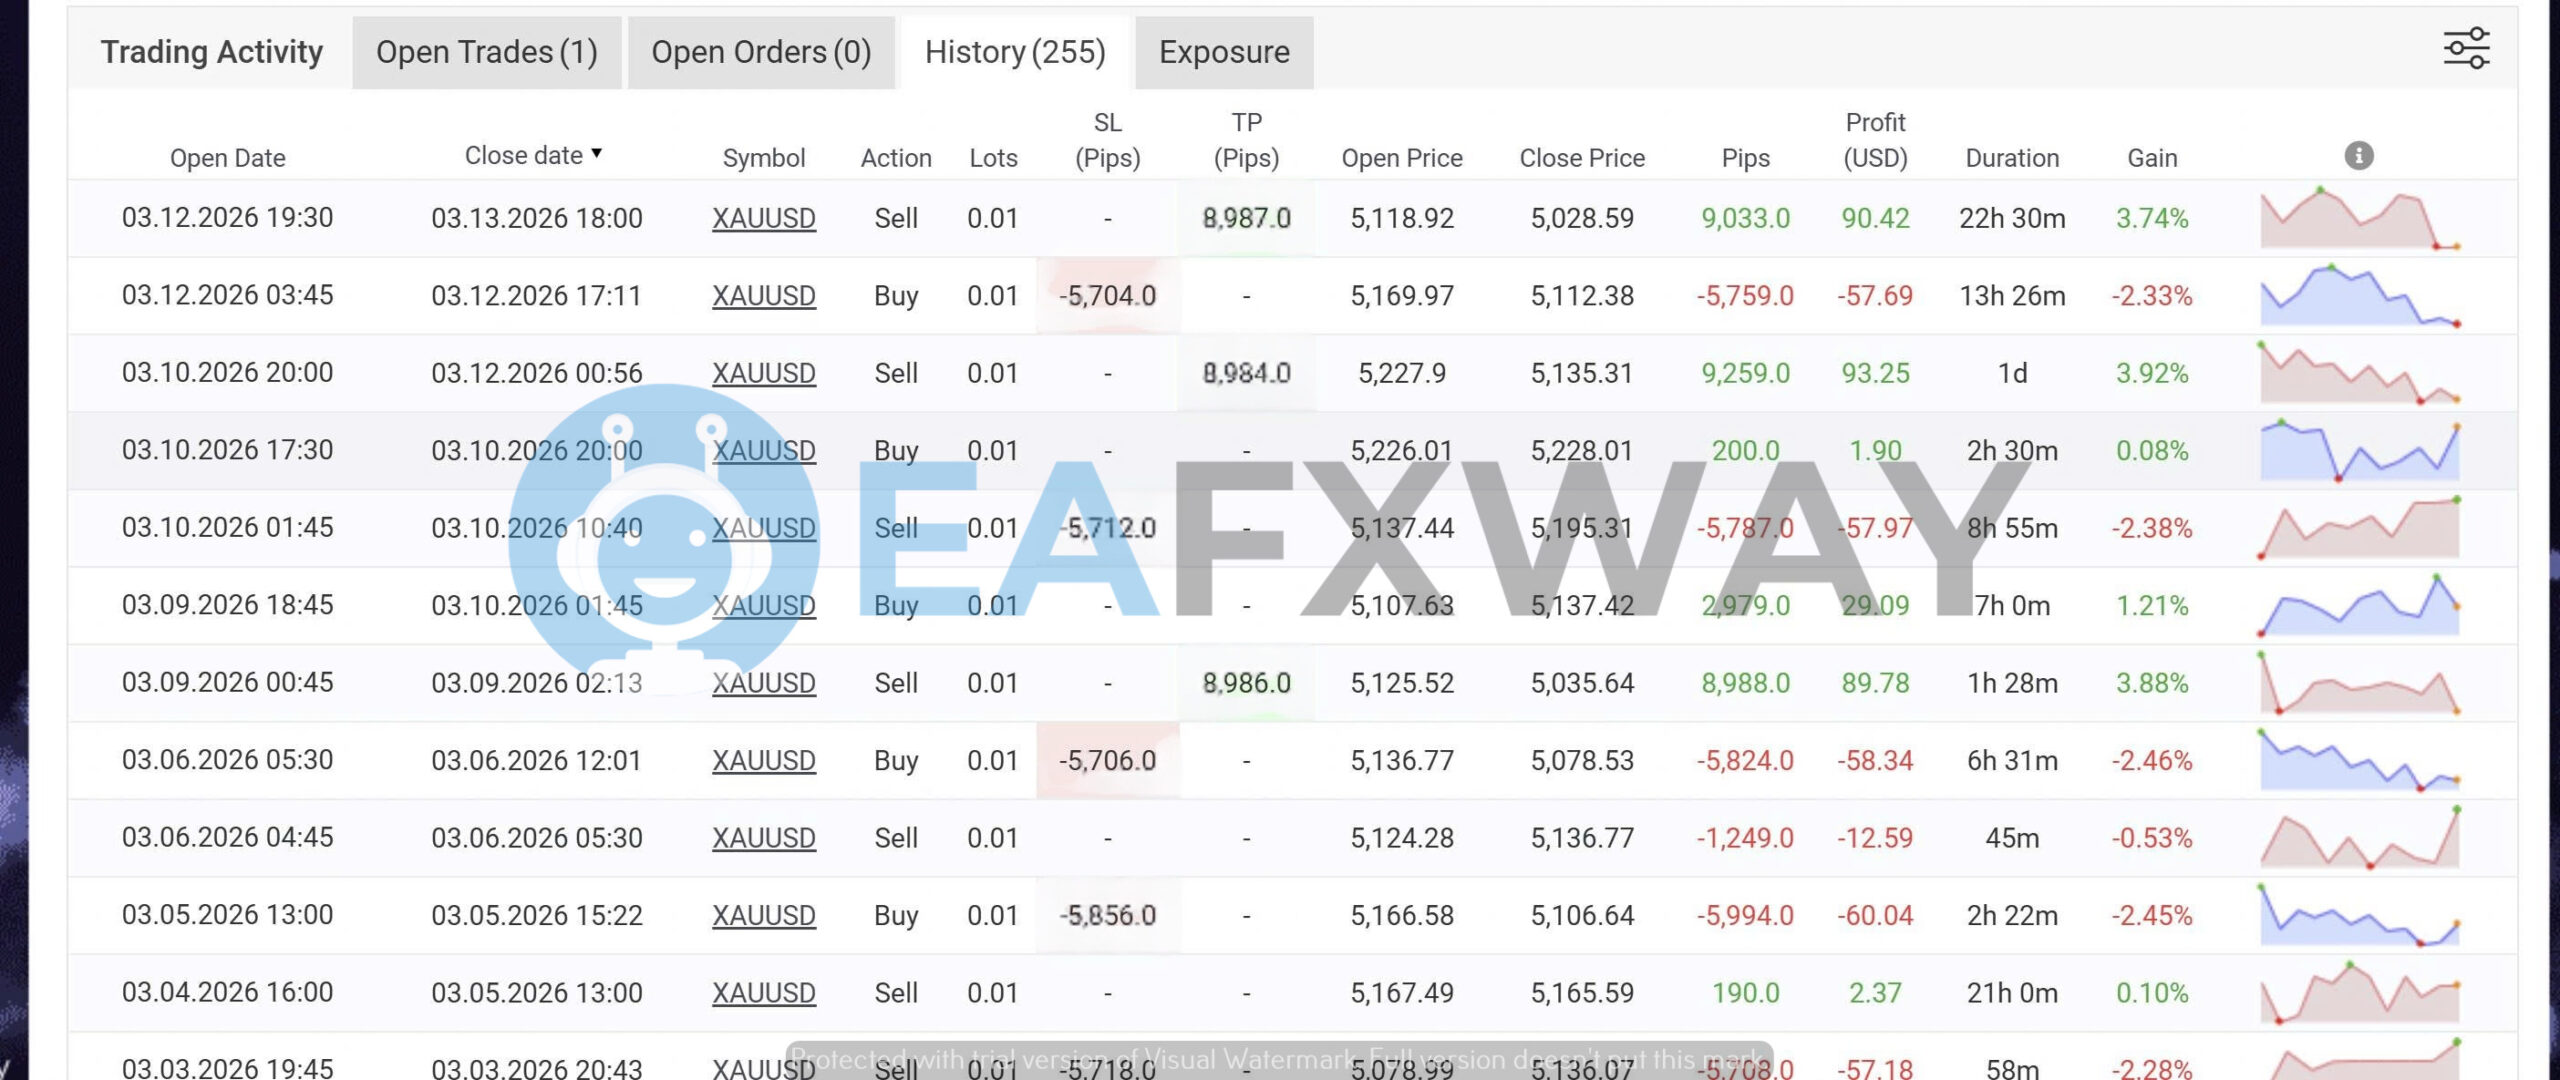This screenshot has height=1080, width=2560.
Task: Open XAUUSD link in the 03.06.2026 05:30 row
Action: pyautogui.click(x=765, y=760)
